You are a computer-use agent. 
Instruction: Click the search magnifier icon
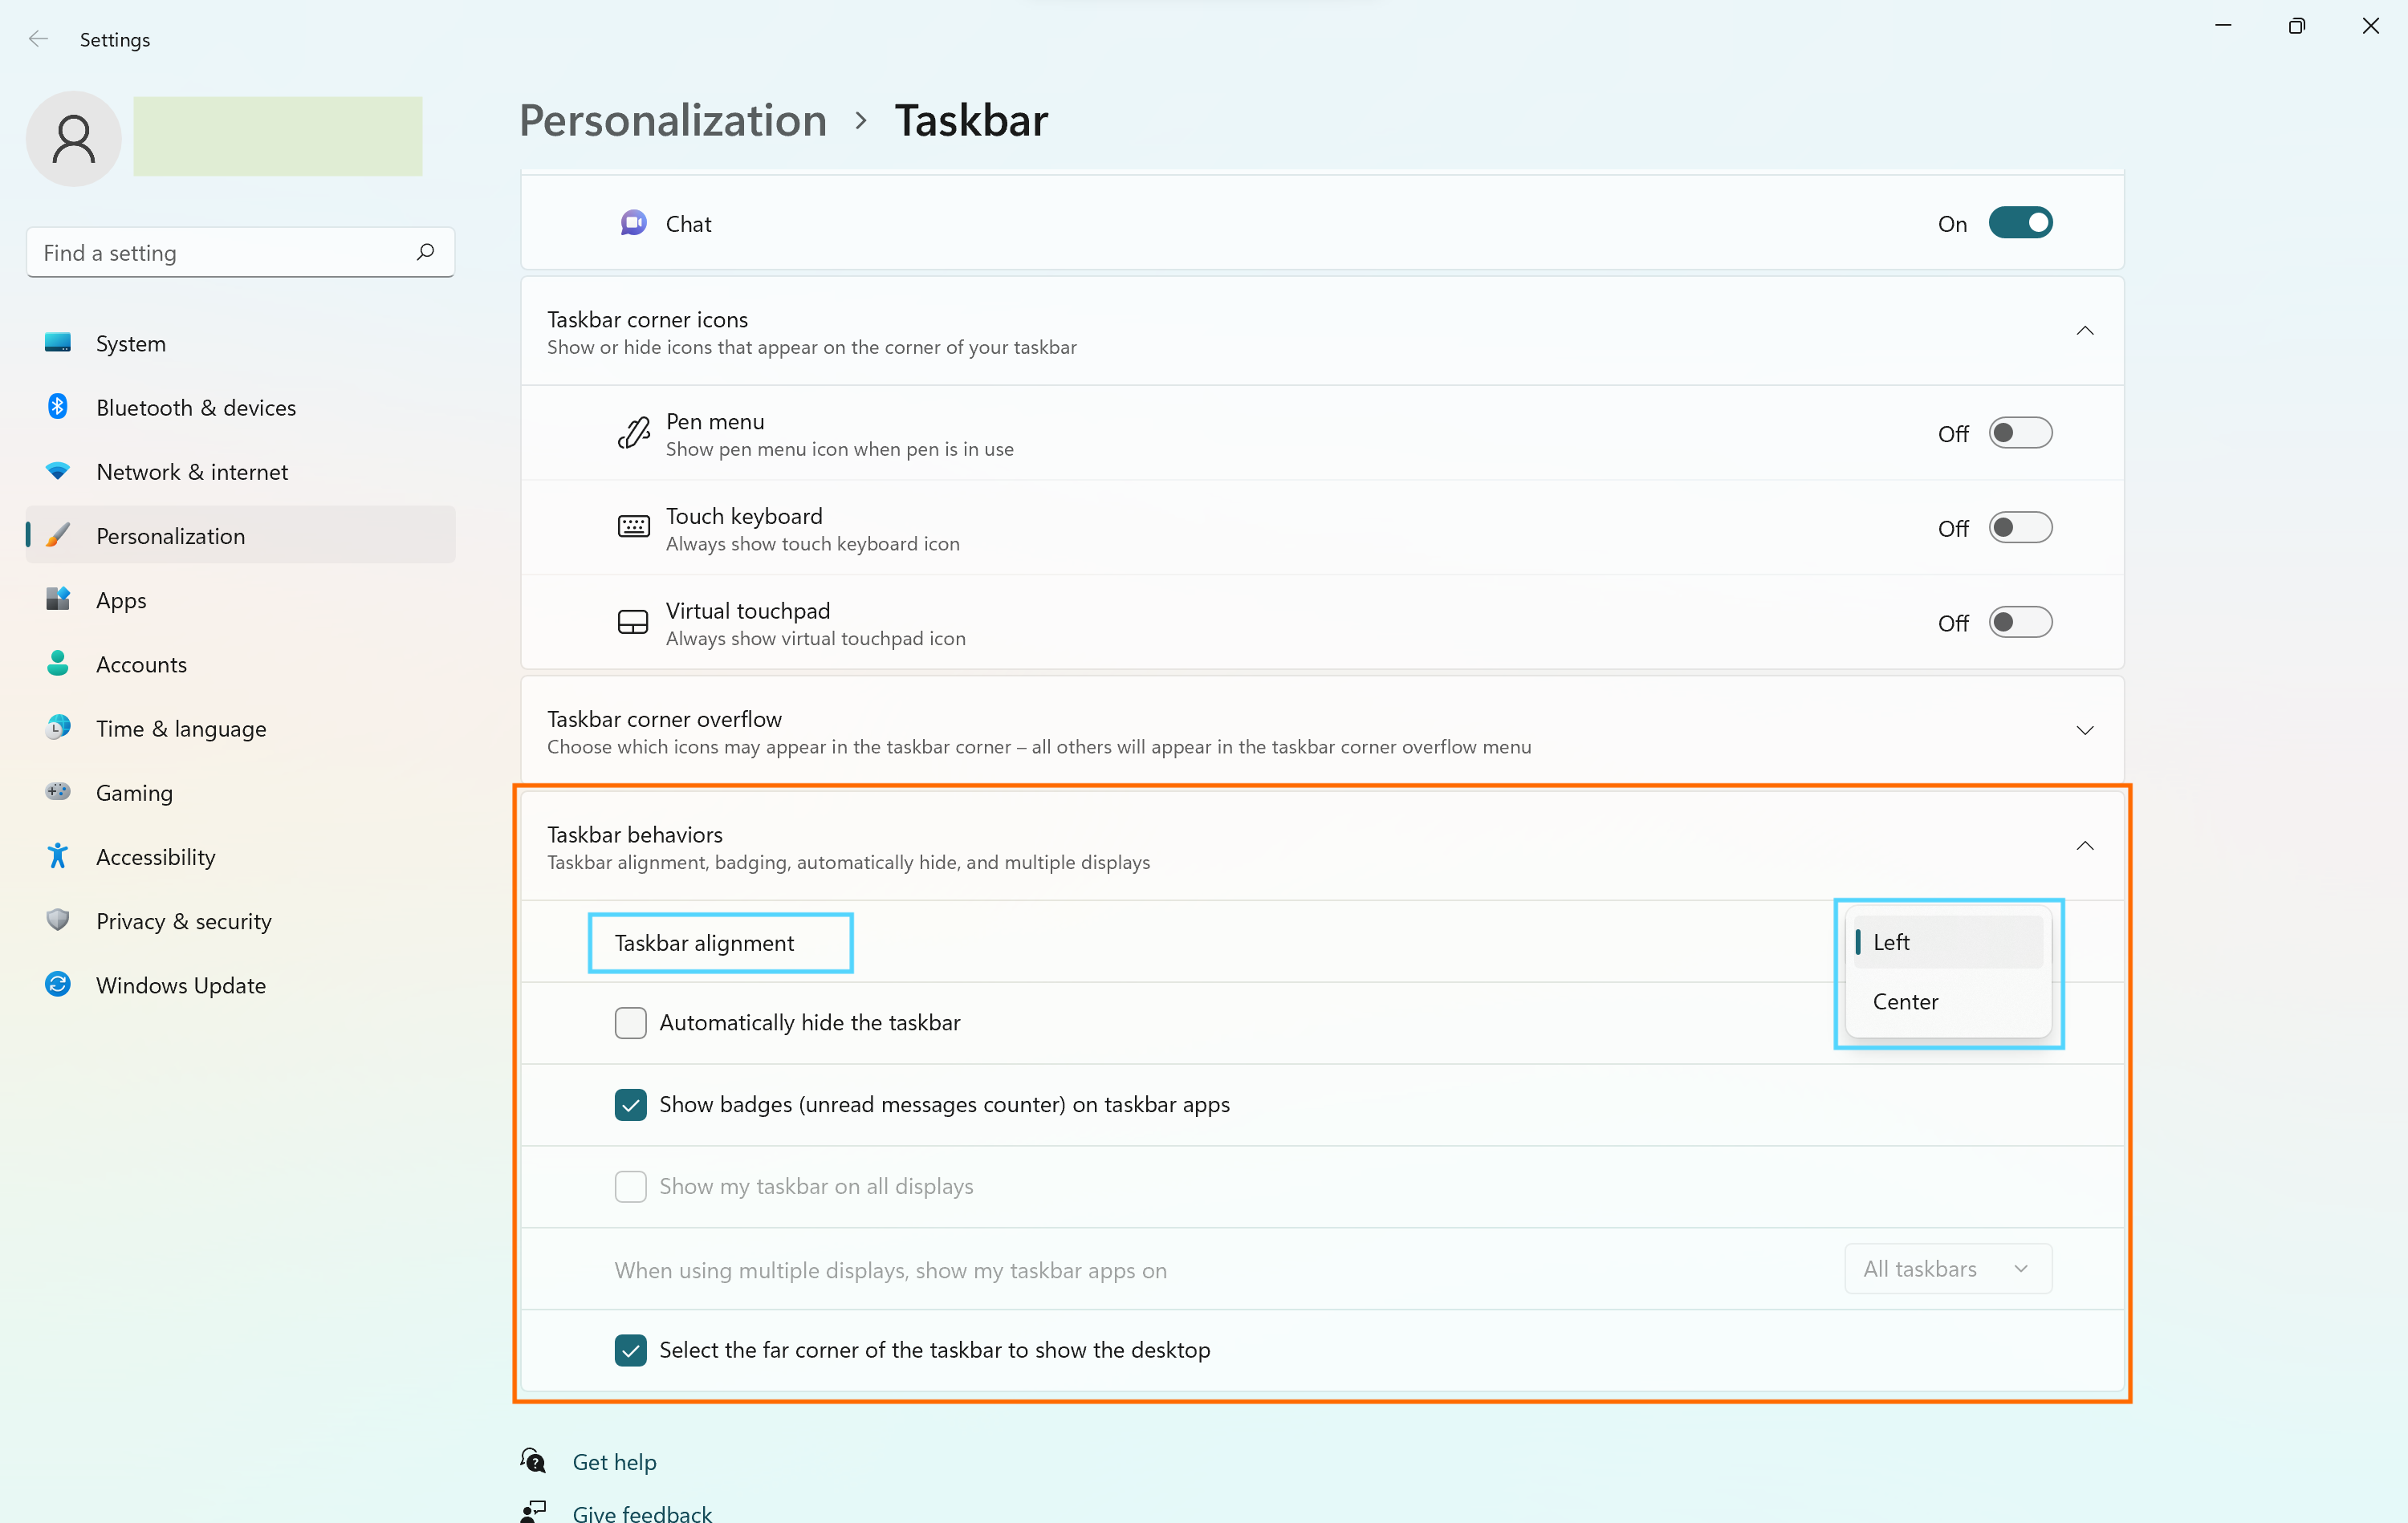coord(425,252)
